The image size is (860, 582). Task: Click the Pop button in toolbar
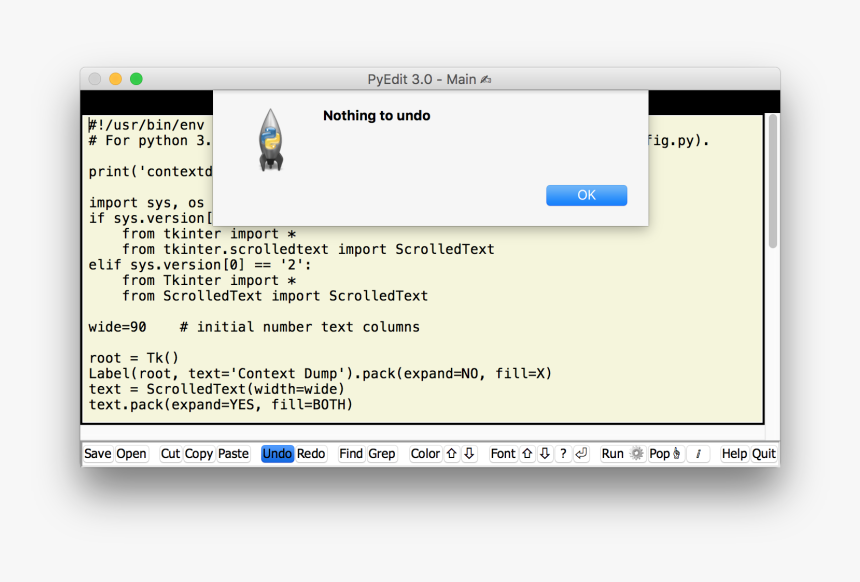click(659, 454)
